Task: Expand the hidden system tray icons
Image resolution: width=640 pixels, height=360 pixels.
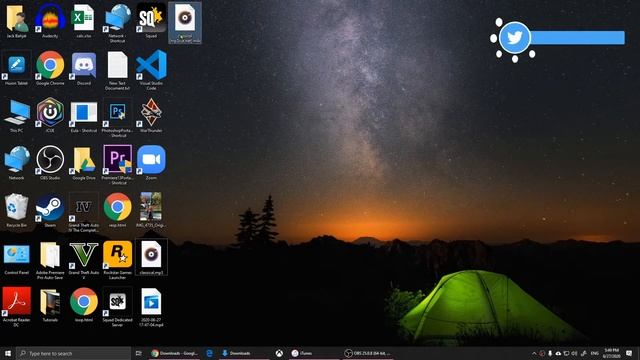Action: coord(534,353)
